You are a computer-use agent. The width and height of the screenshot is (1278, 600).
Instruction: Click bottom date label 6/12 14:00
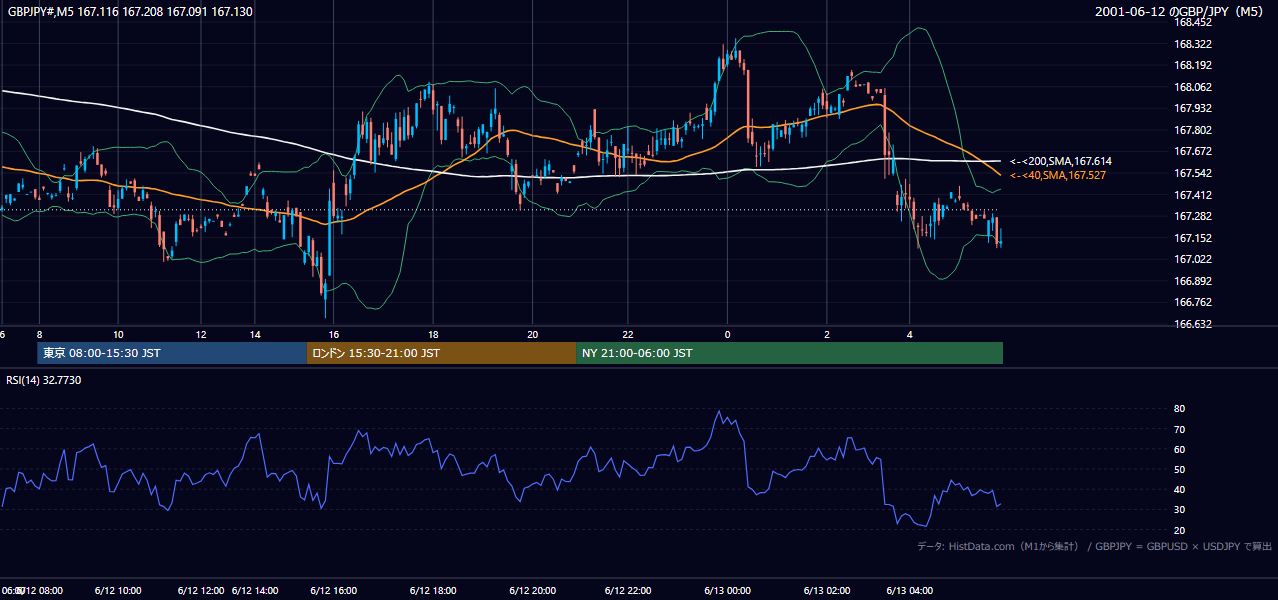255,591
